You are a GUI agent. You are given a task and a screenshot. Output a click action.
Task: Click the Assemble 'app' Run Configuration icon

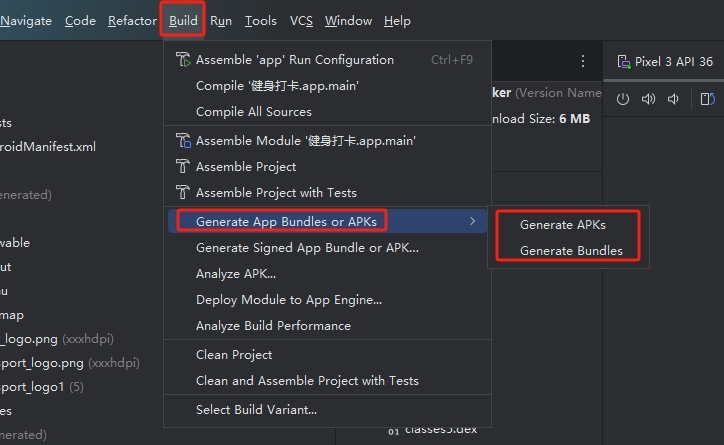coord(183,60)
